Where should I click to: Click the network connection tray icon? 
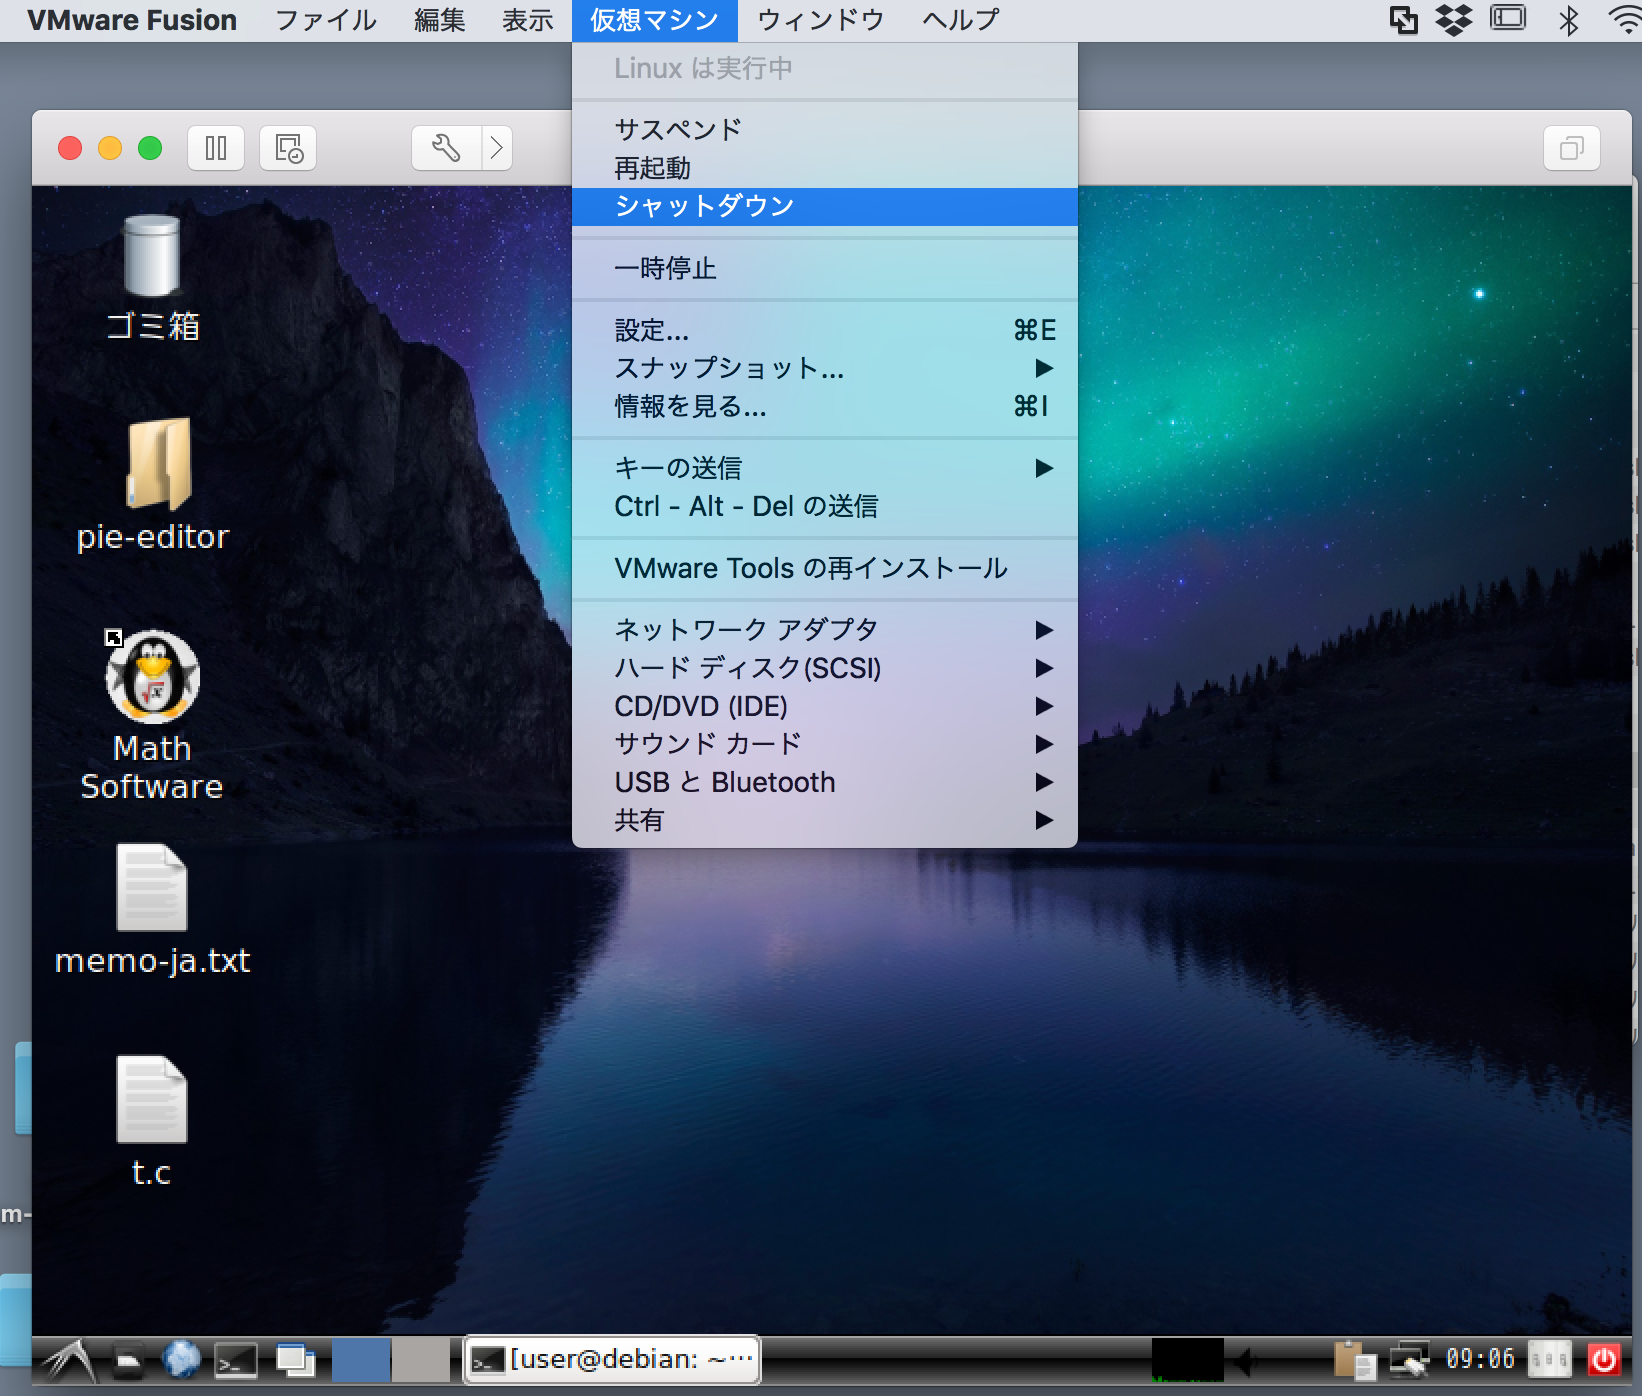point(1410,1360)
